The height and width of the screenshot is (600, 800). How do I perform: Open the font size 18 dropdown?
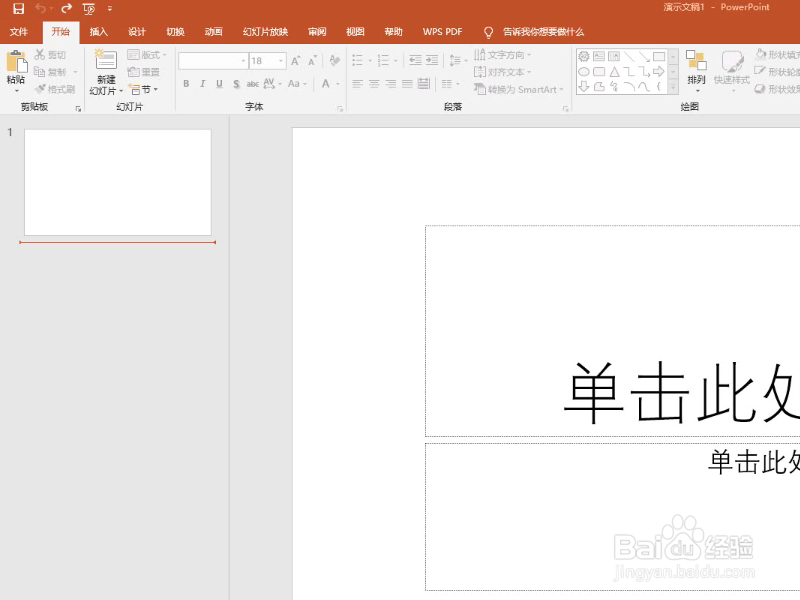(281, 61)
